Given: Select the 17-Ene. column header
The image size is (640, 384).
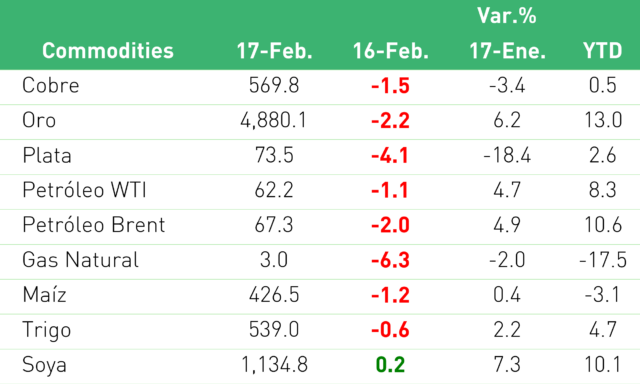Looking at the screenshot, I should (x=507, y=51).
